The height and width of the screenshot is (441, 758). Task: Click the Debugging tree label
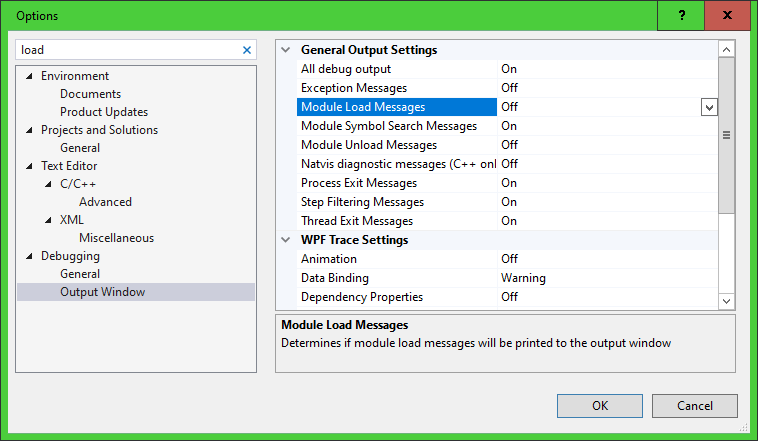pos(70,256)
